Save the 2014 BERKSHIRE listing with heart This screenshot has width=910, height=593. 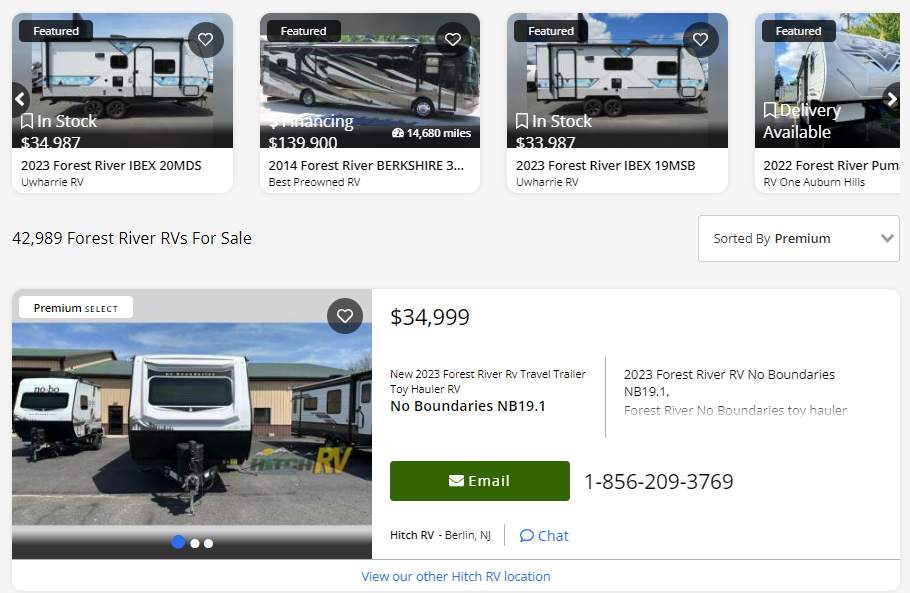coord(452,40)
